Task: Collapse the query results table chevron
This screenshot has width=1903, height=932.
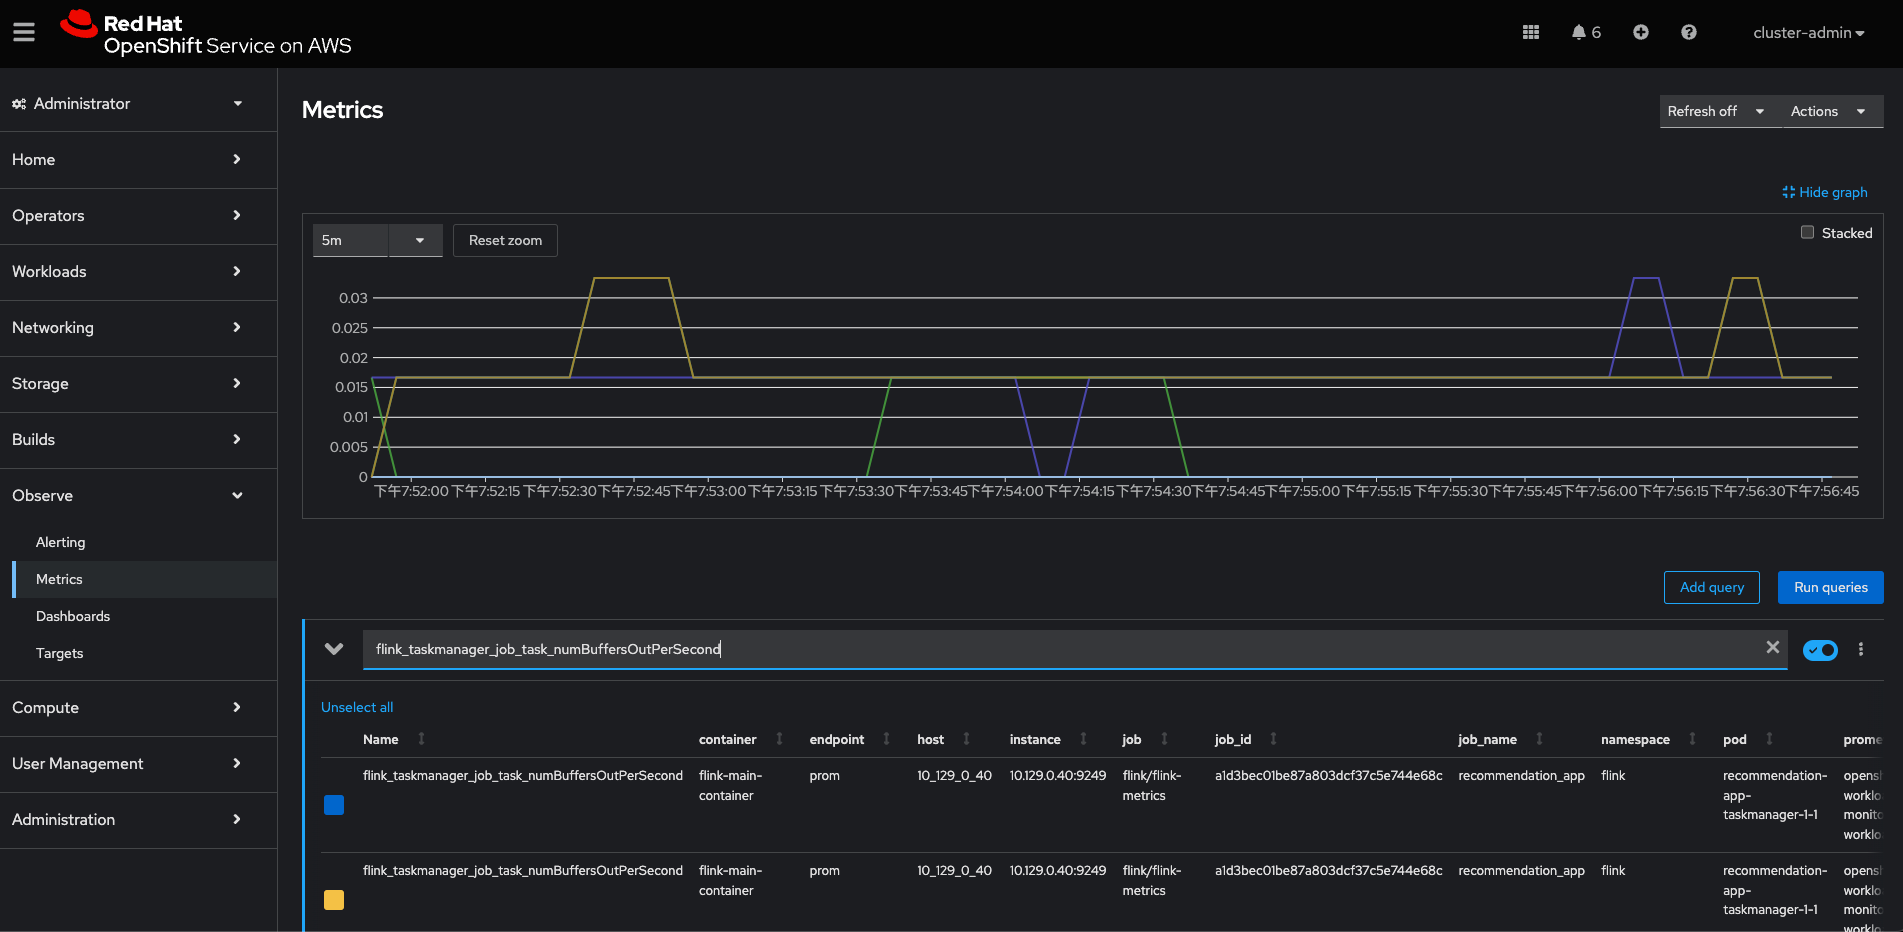Action: pyautogui.click(x=334, y=649)
